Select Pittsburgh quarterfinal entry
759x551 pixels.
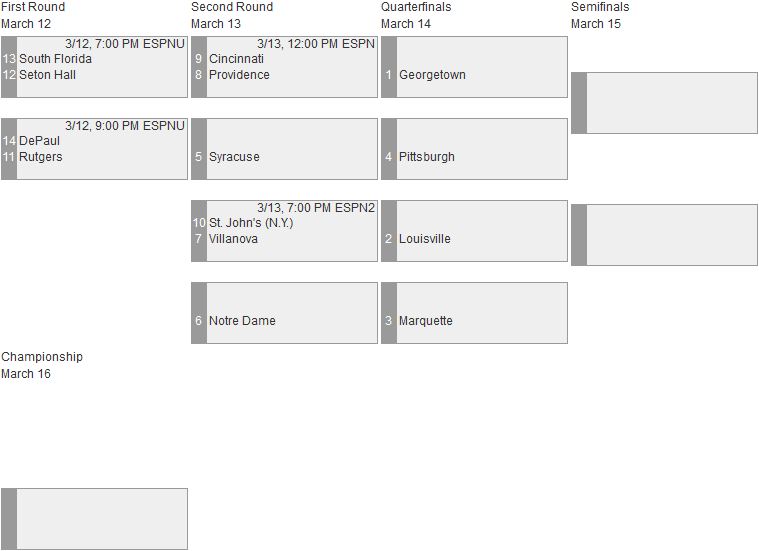(x=426, y=156)
